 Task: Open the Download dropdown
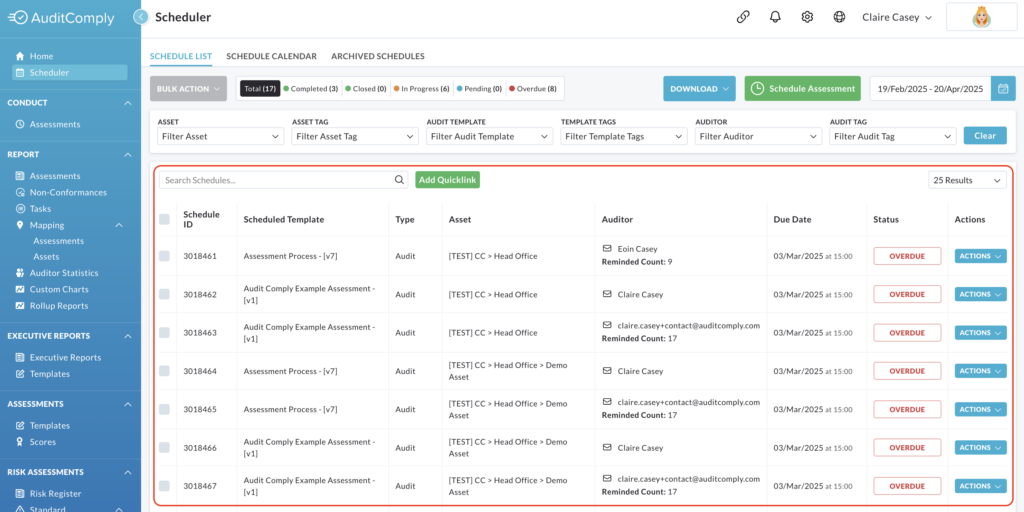click(x=699, y=89)
